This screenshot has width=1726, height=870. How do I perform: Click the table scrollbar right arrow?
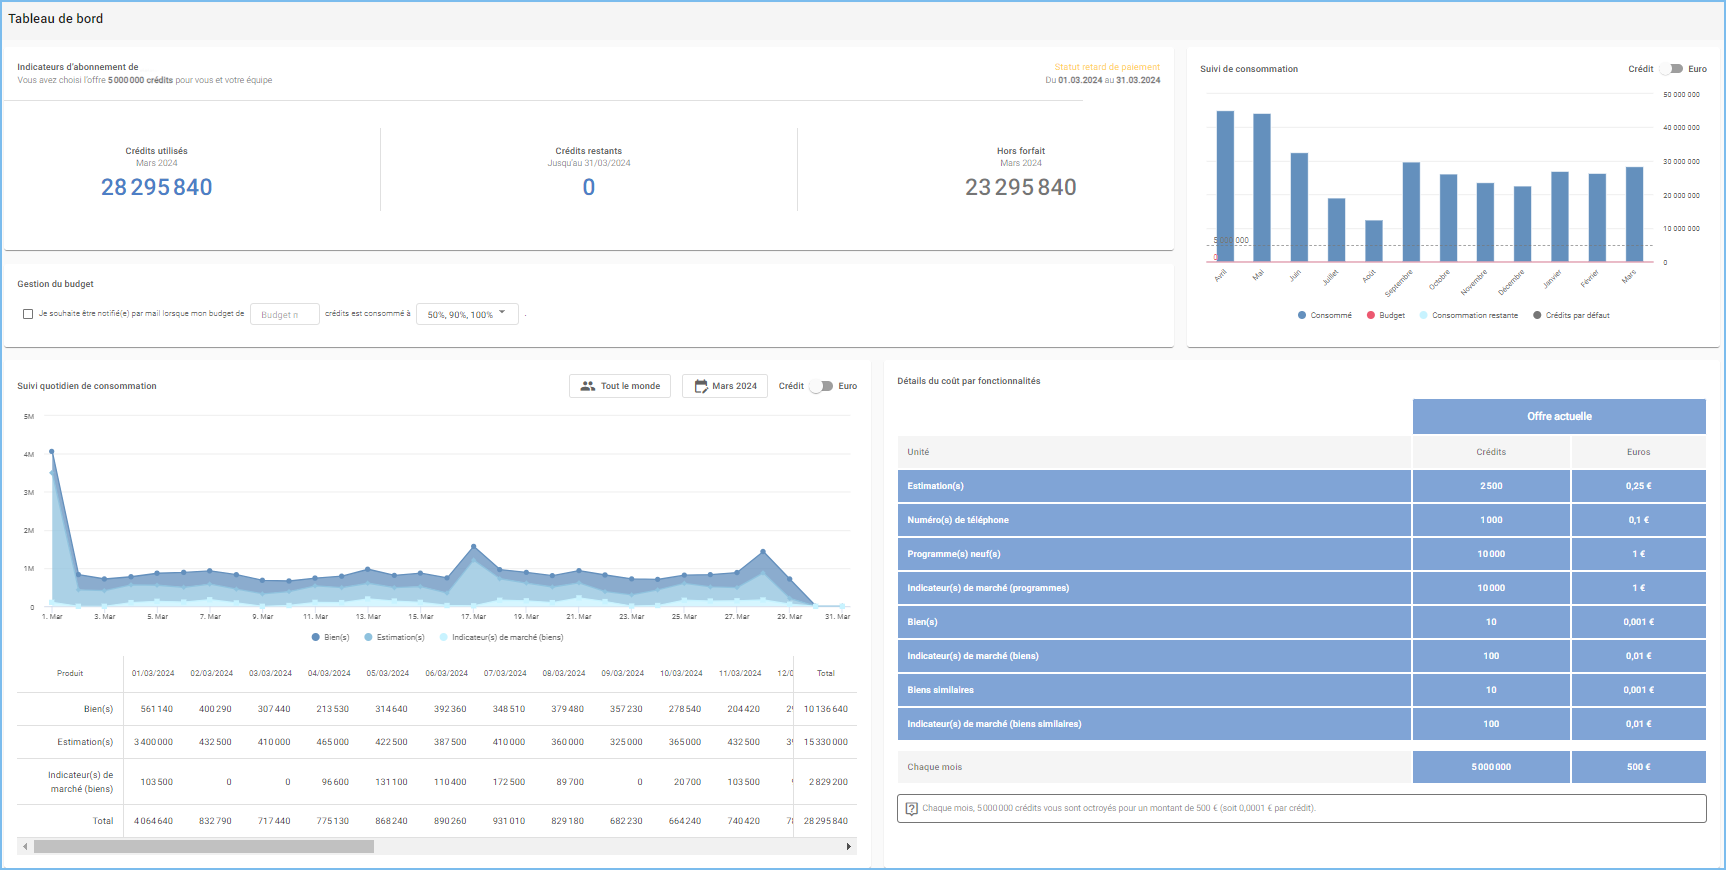849,847
